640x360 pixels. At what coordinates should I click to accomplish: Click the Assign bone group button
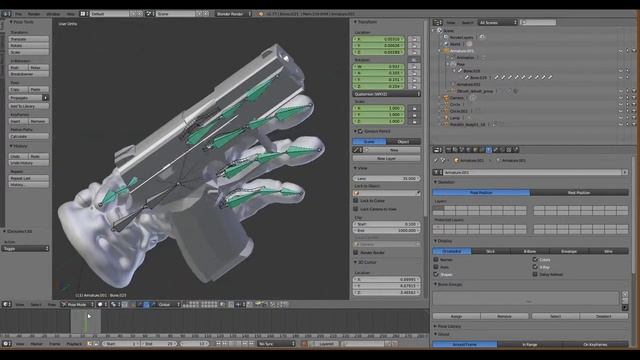456,316
